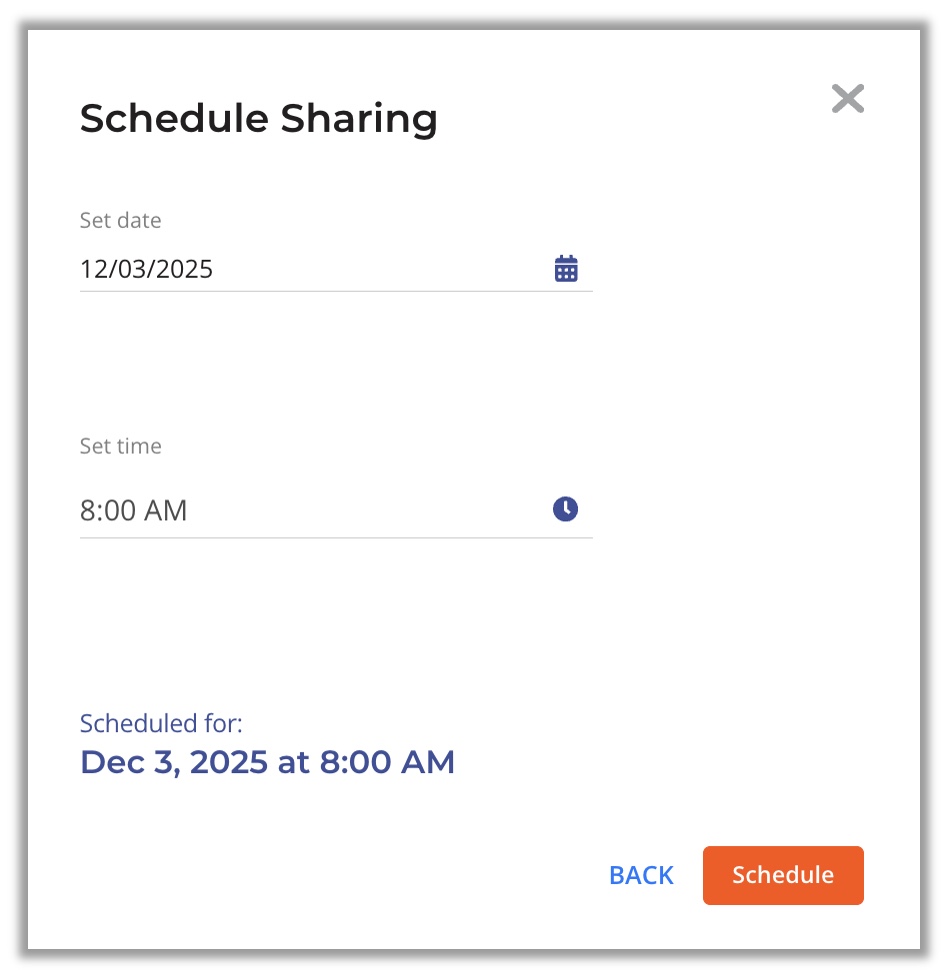Click the Set time label
Viewport: 944px width, 970px height.
120,446
